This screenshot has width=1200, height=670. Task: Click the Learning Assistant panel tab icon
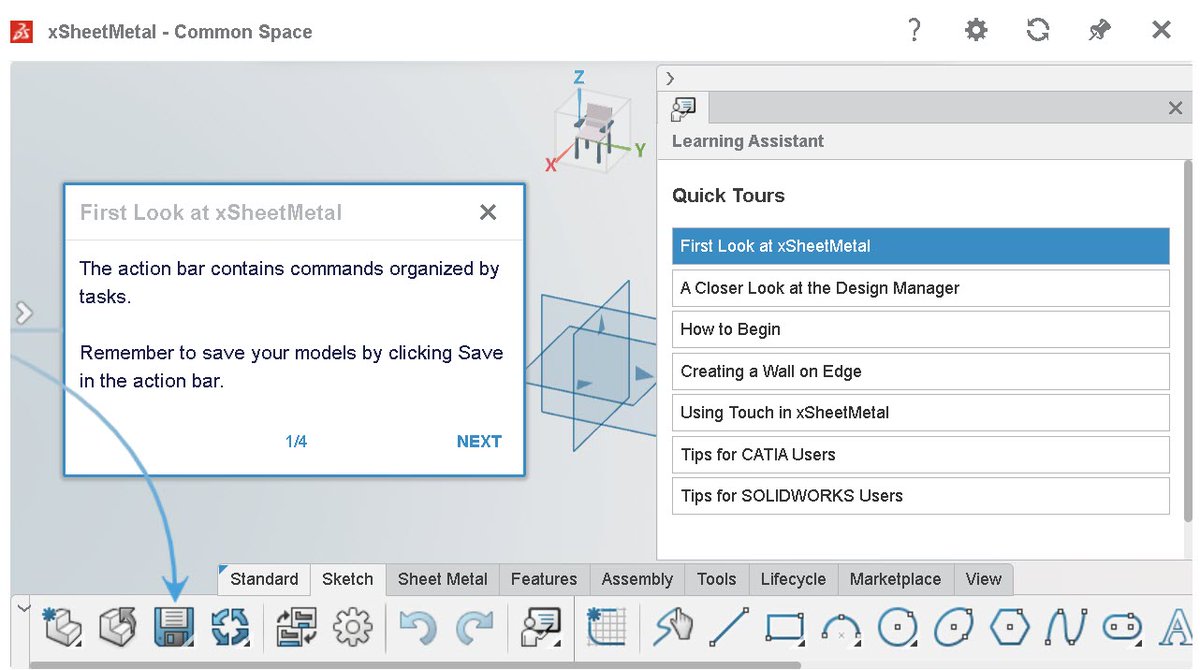click(685, 108)
